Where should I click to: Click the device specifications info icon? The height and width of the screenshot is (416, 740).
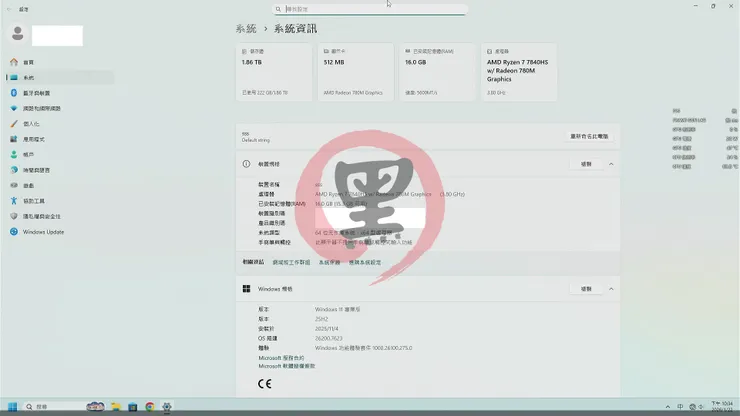[246, 164]
